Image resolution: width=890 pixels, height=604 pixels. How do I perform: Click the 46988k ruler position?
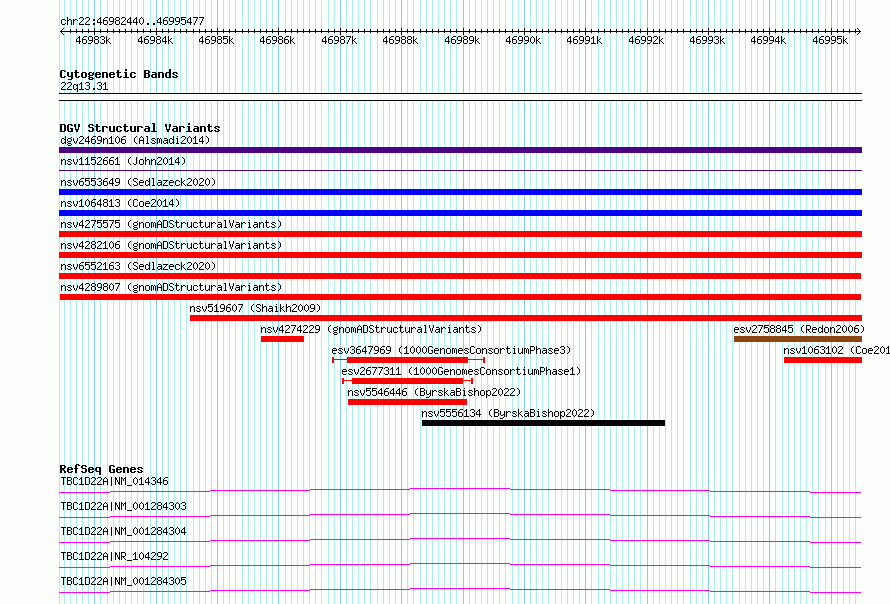[x=400, y=40]
